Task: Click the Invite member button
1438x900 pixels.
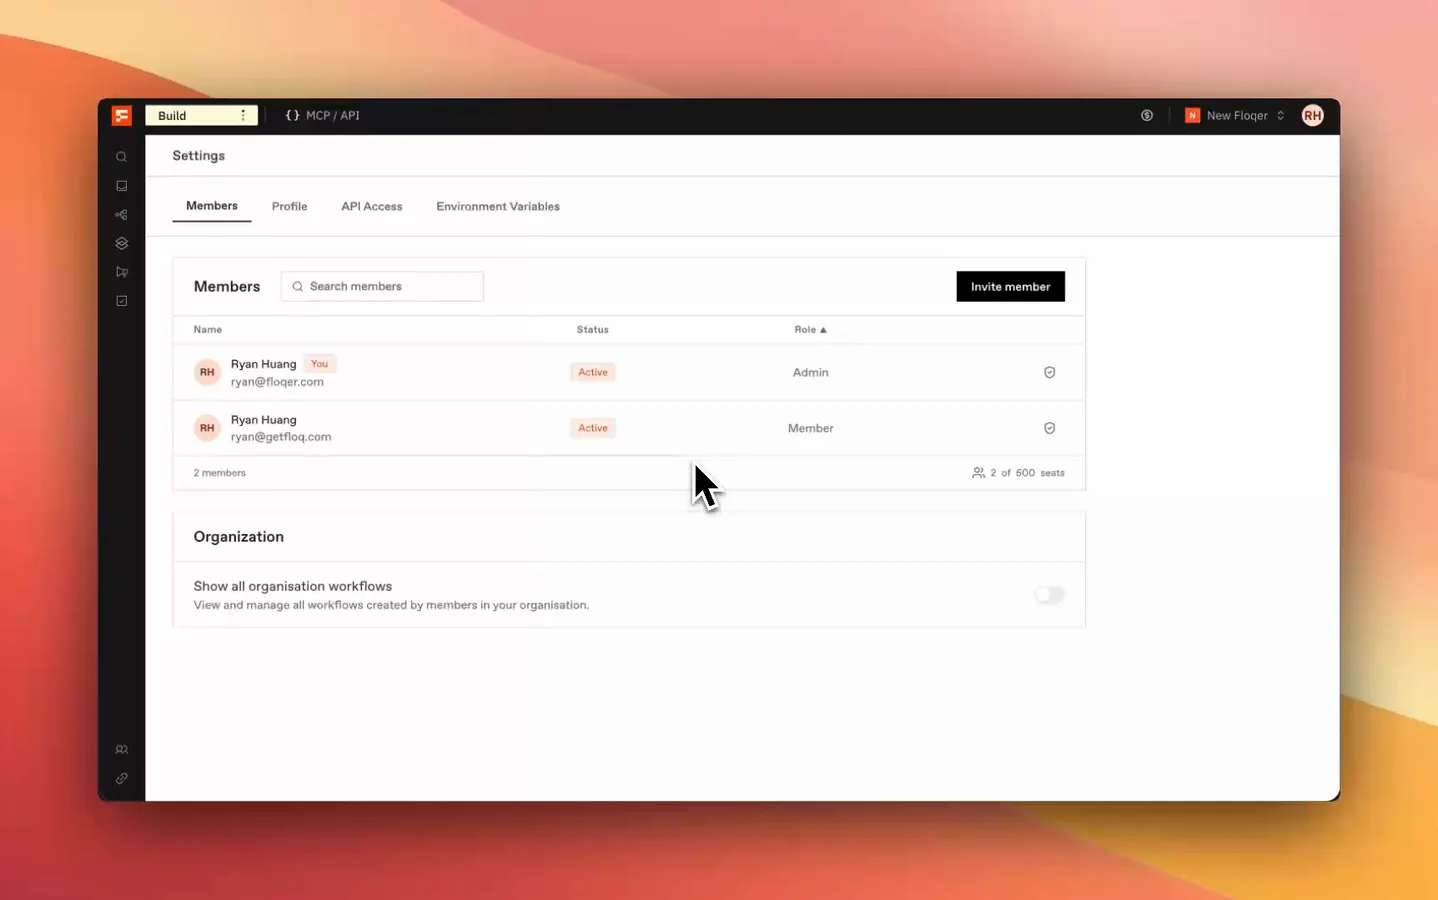Action: [1010, 287]
